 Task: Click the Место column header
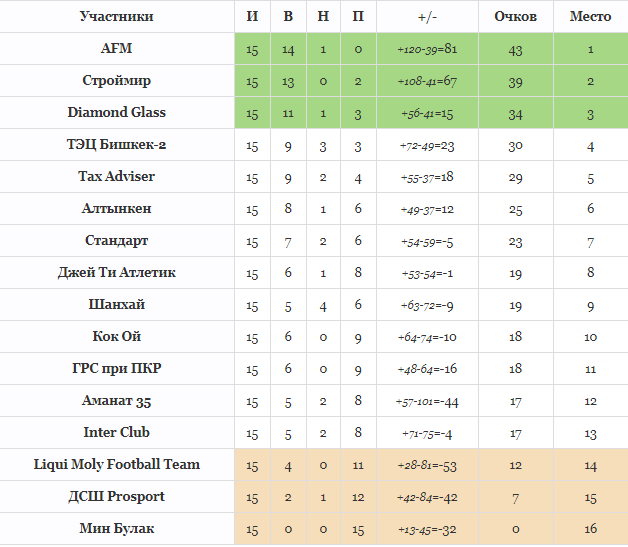pyautogui.click(x=590, y=17)
